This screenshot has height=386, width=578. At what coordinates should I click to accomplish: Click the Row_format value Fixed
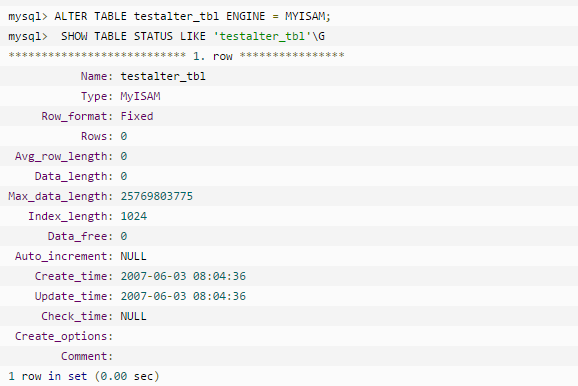137,116
